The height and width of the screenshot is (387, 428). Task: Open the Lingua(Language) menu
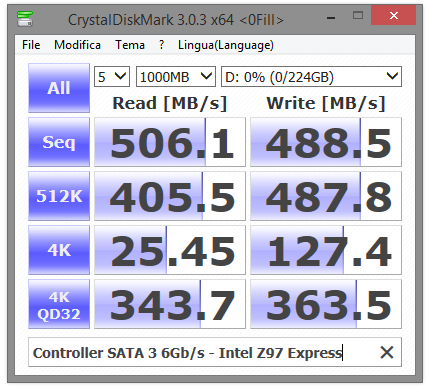pyautogui.click(x=226, y=45)
